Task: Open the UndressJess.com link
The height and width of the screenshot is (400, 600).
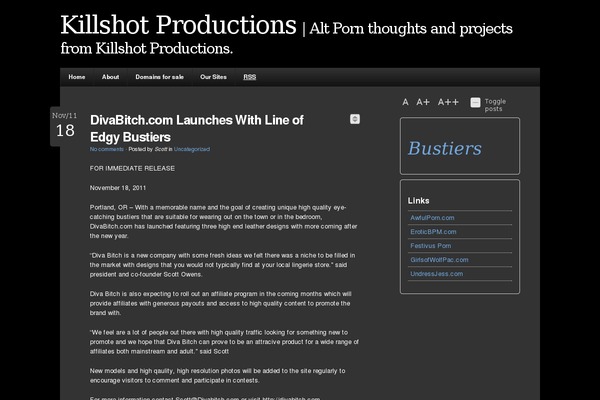Action: 437,274
